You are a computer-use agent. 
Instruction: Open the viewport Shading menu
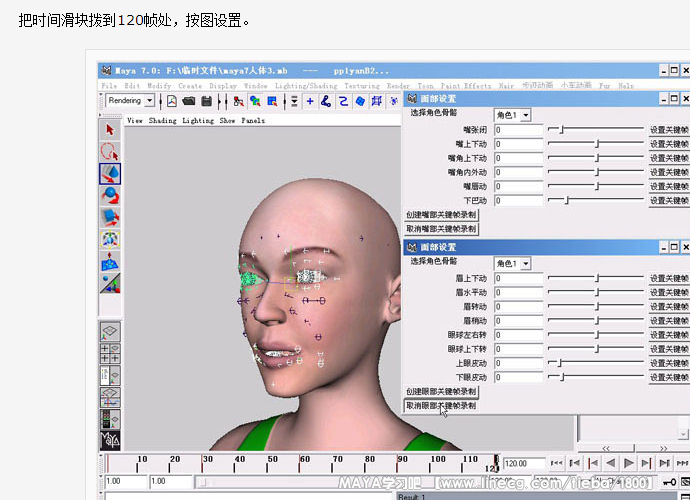coord(162,121)
